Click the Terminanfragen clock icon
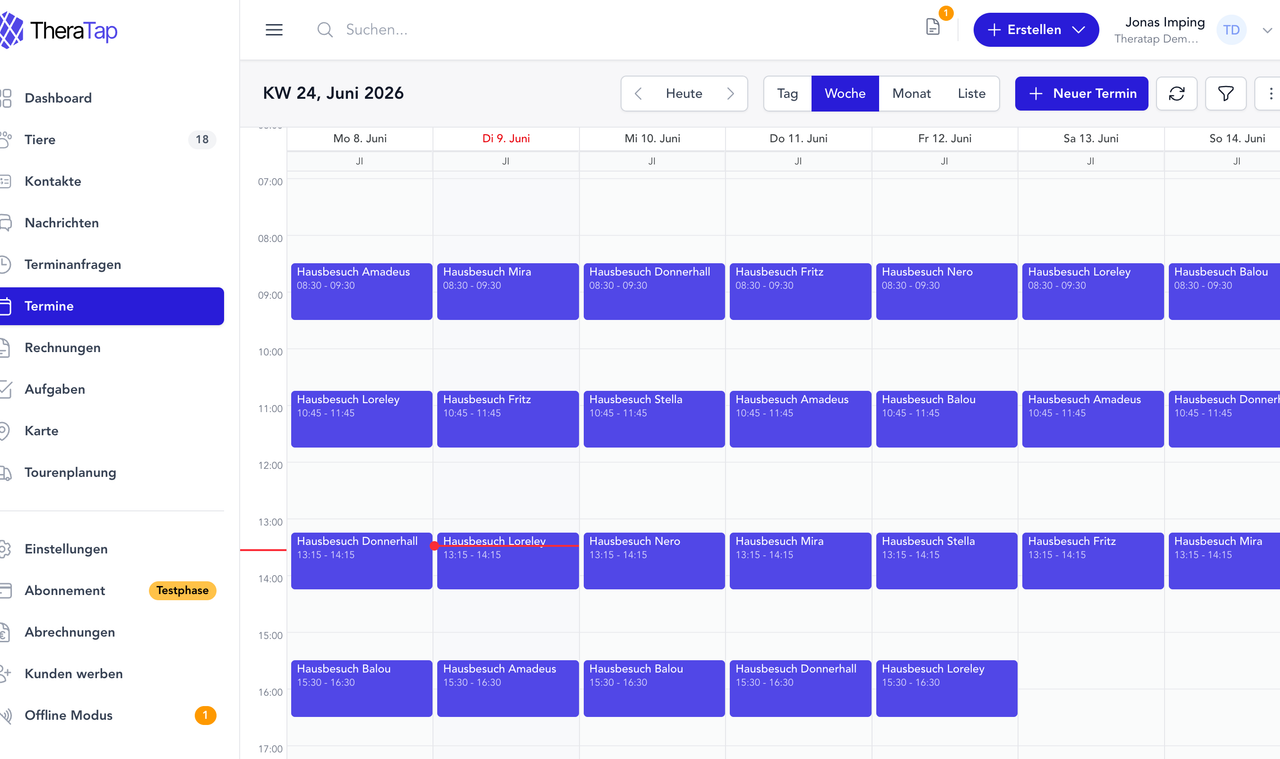The height and width of the screenshot is (759, 1280). coord(5,265)
